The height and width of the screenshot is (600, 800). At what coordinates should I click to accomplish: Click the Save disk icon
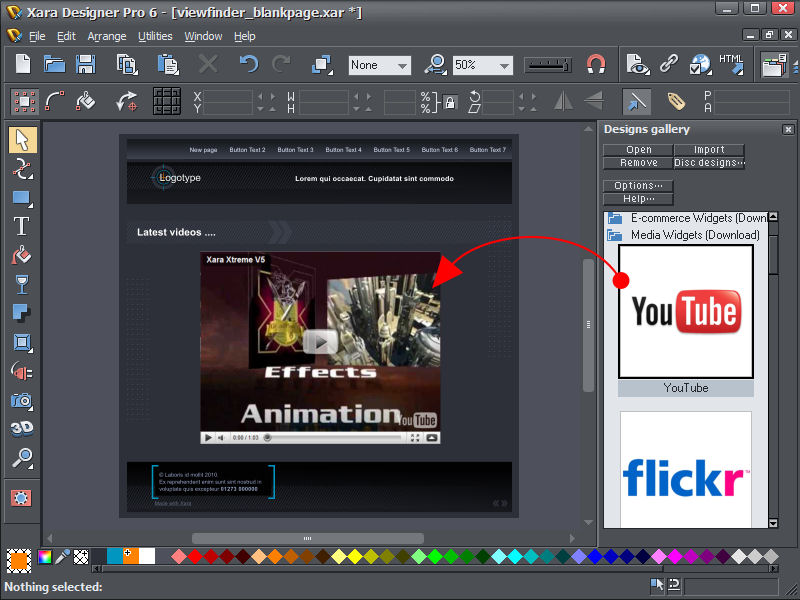(x=86, y=65)
